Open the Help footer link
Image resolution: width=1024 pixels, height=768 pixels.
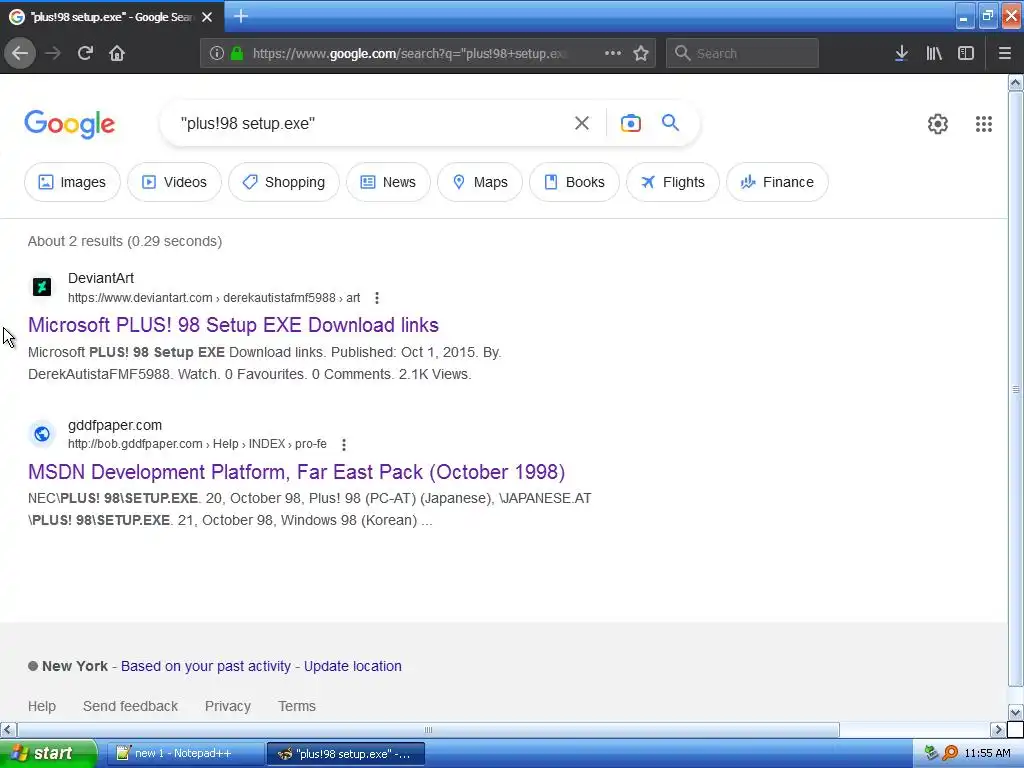42,706
